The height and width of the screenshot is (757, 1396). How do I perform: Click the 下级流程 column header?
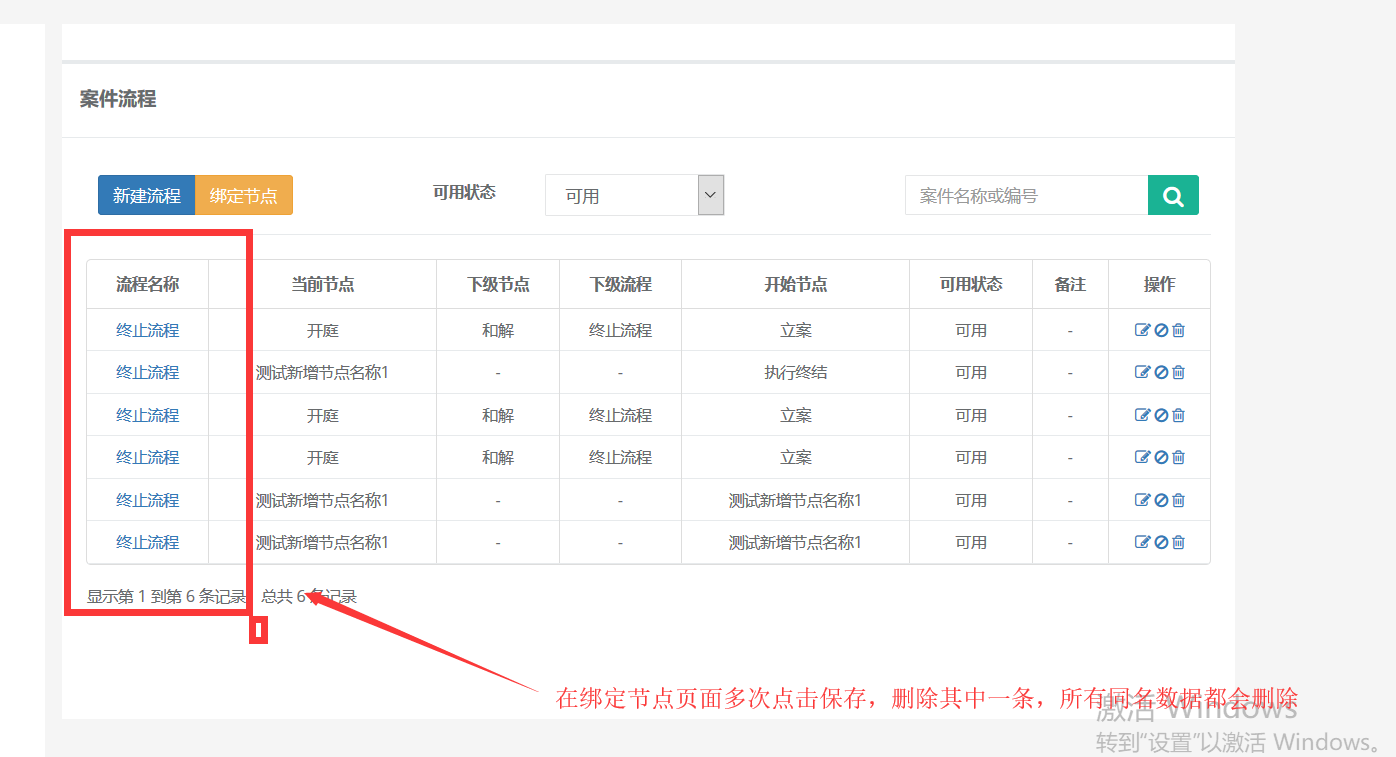[x=620, y=285]
